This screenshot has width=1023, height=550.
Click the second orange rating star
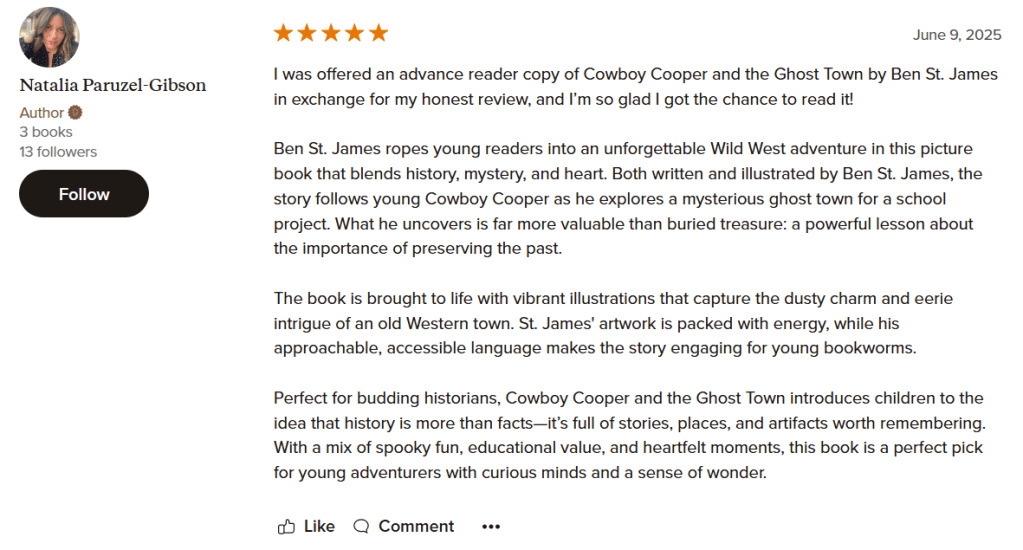(307, 33)
